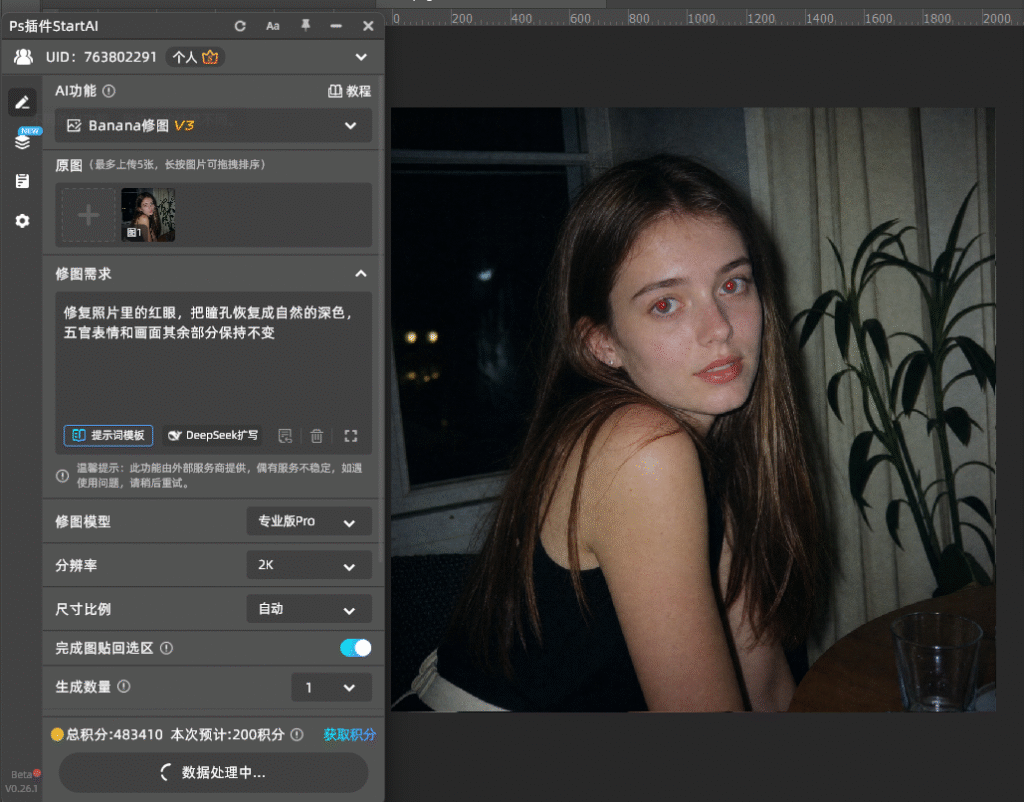This screenshot has height=802, width=1024.
Task: Open the 生成数量 dropdown showing 1
Action: [x=331, y=687]
